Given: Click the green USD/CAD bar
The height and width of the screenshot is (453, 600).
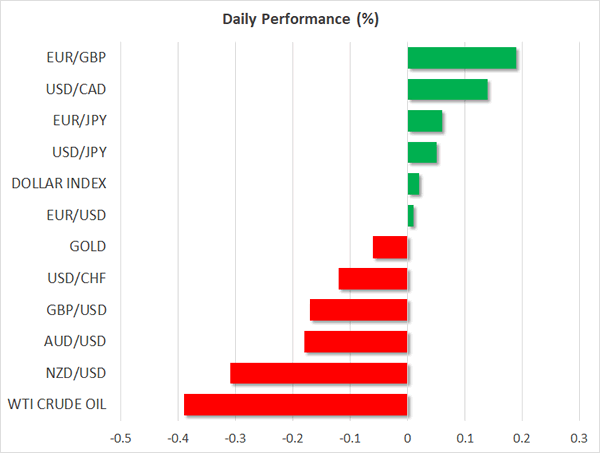Looking at the screenshot, I should (x=448, y=90).
